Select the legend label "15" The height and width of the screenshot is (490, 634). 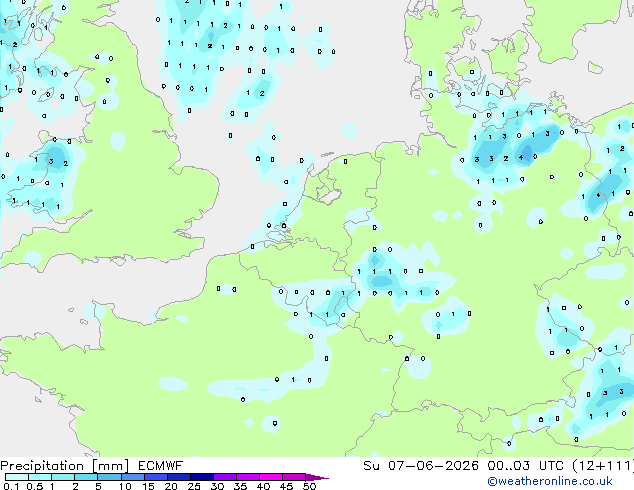[148, 486]
